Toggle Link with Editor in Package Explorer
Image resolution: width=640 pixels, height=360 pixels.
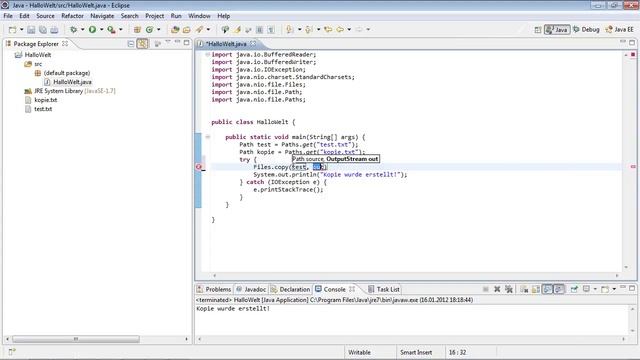point(142,44)
